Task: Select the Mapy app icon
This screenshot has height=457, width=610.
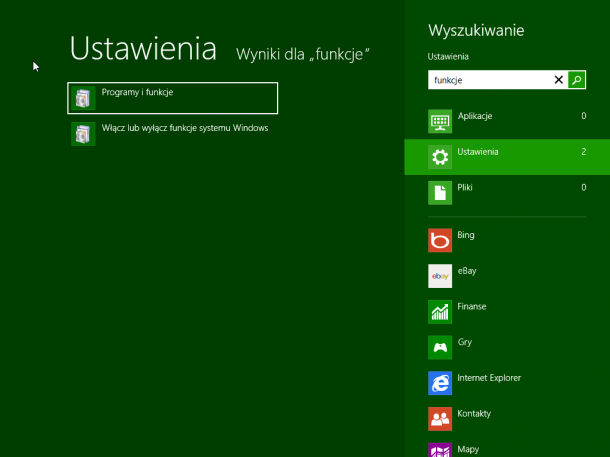Action: (x=440, y=450)
